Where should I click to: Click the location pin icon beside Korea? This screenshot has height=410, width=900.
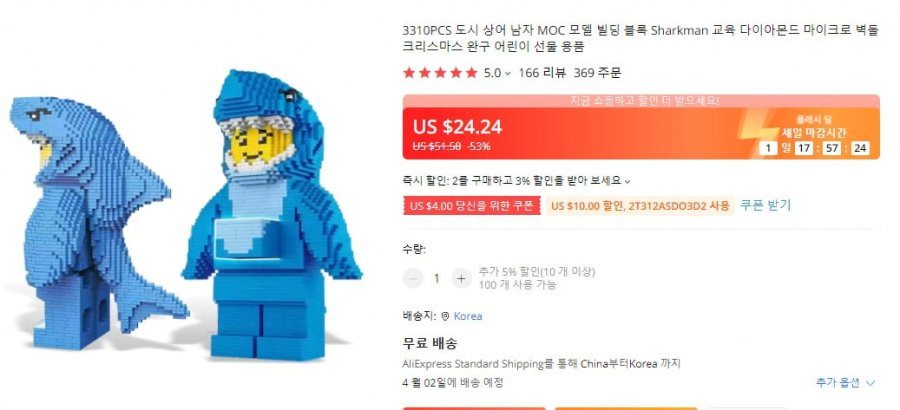pos(445,316)
